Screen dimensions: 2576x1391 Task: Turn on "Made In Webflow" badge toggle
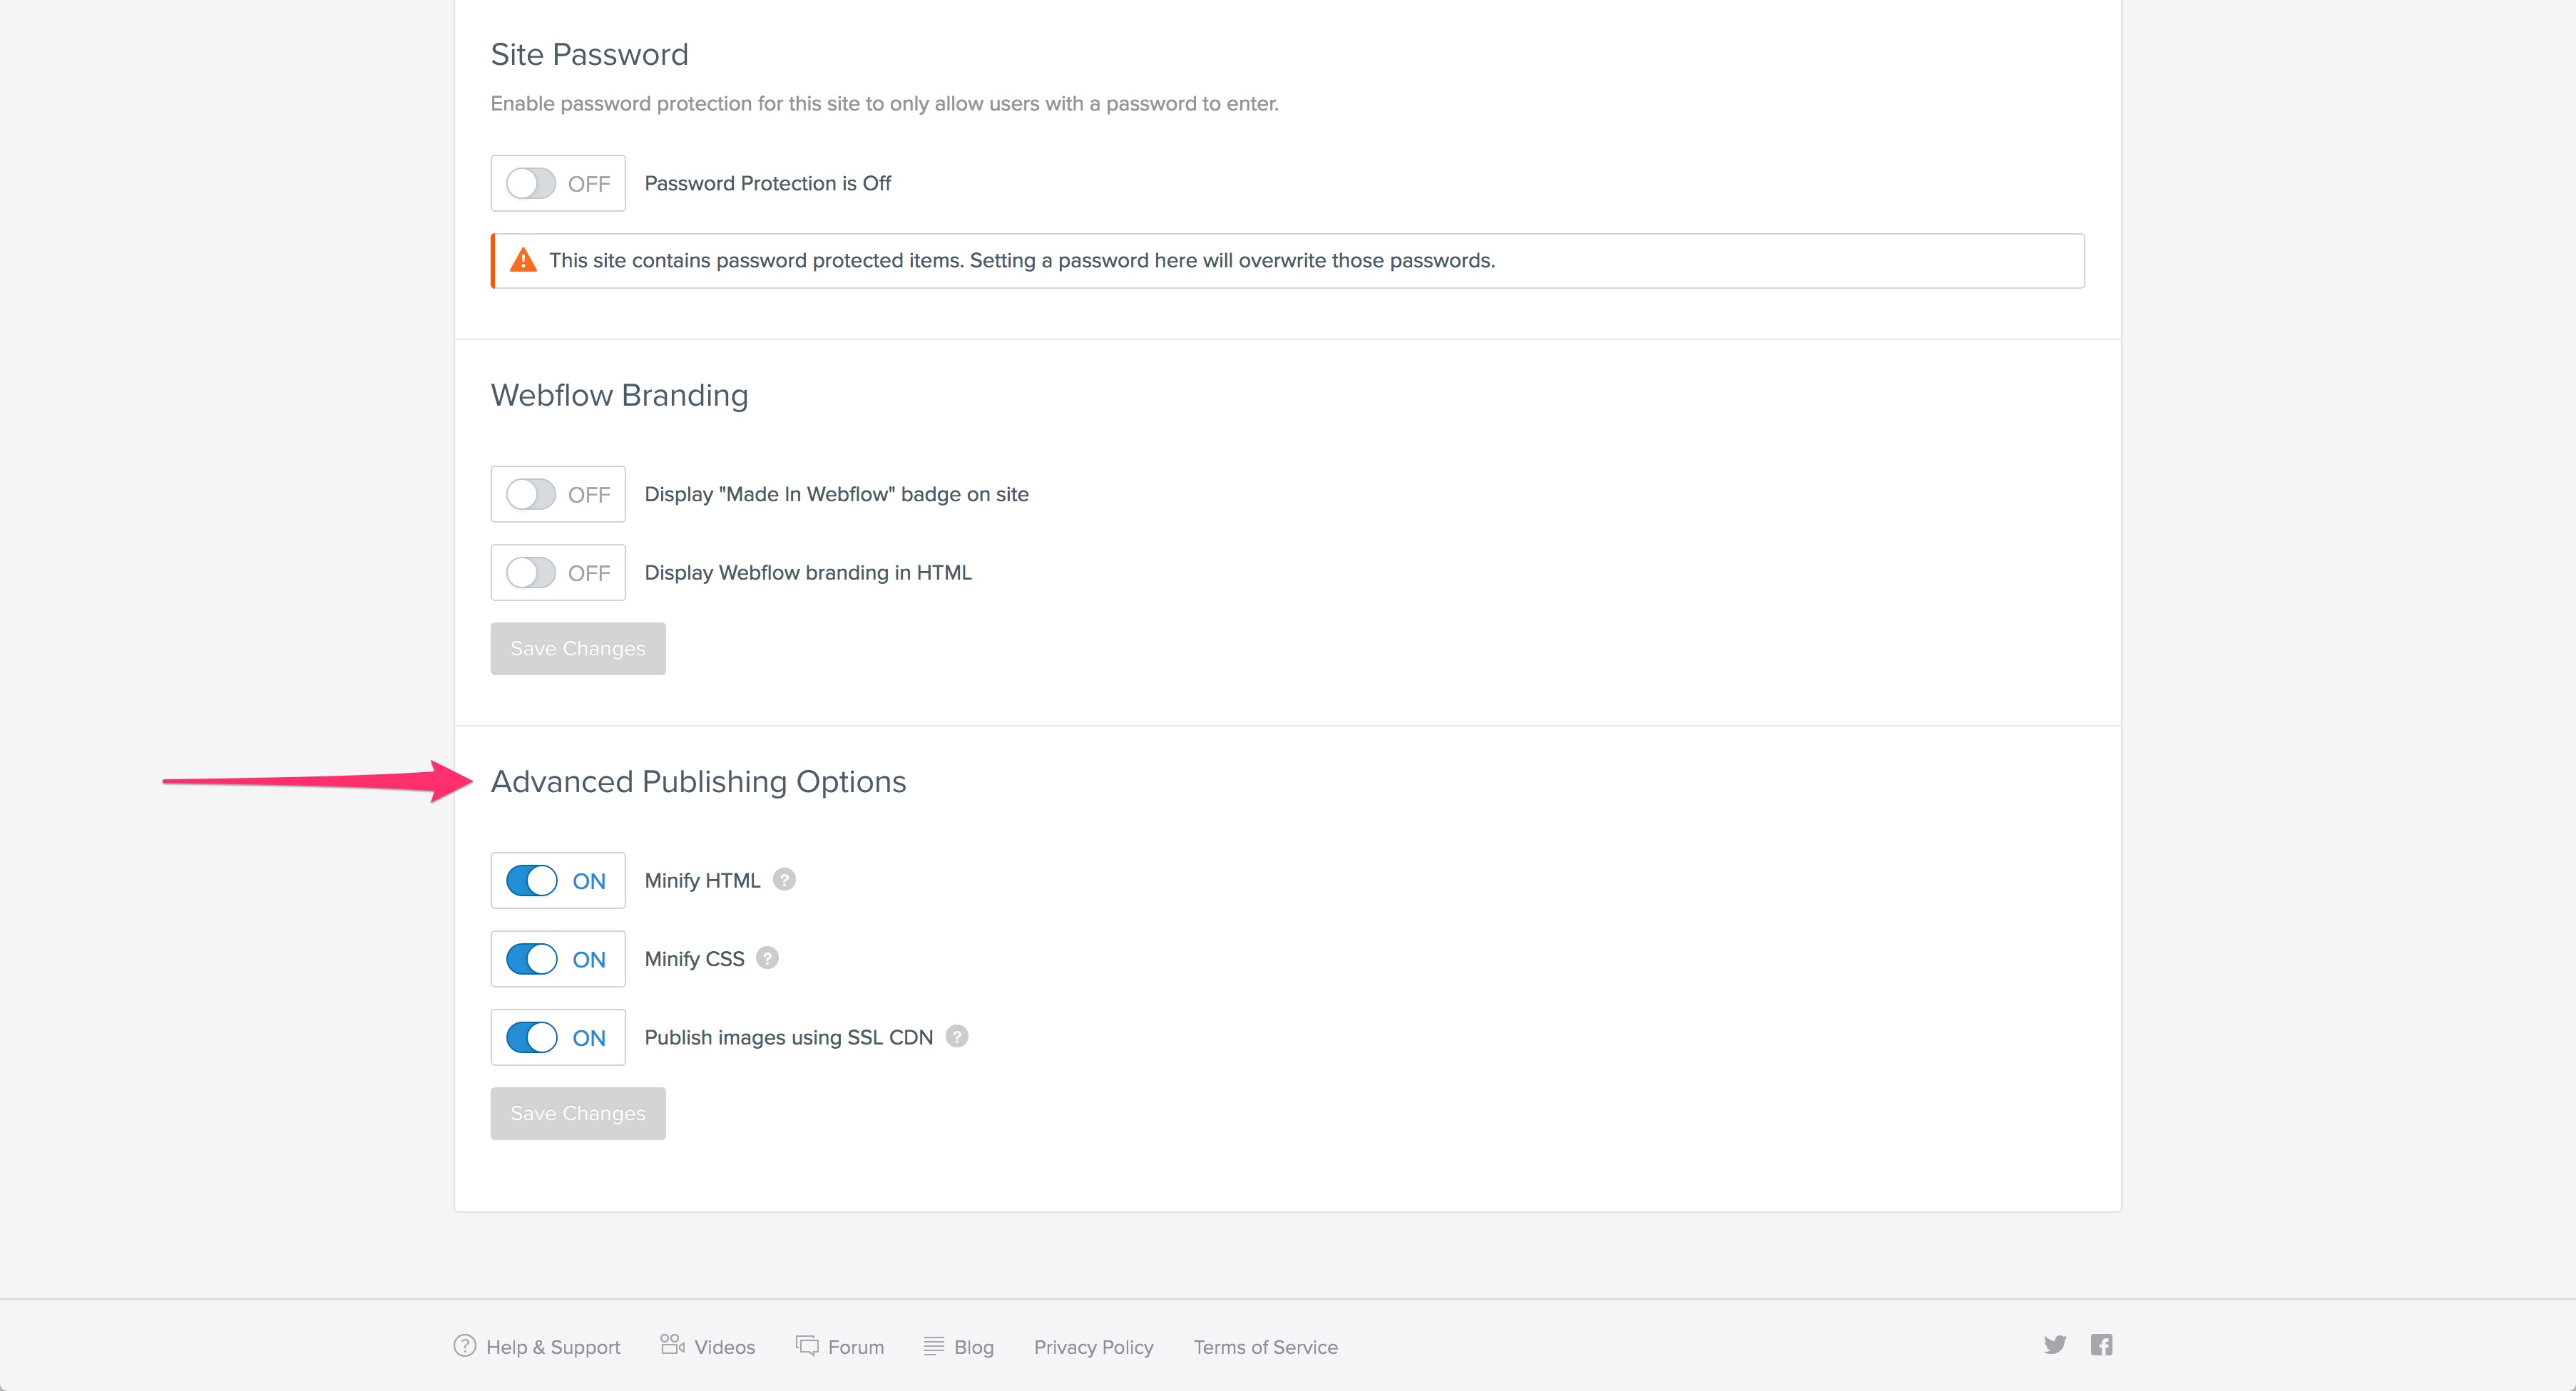(x=531, y=494)
